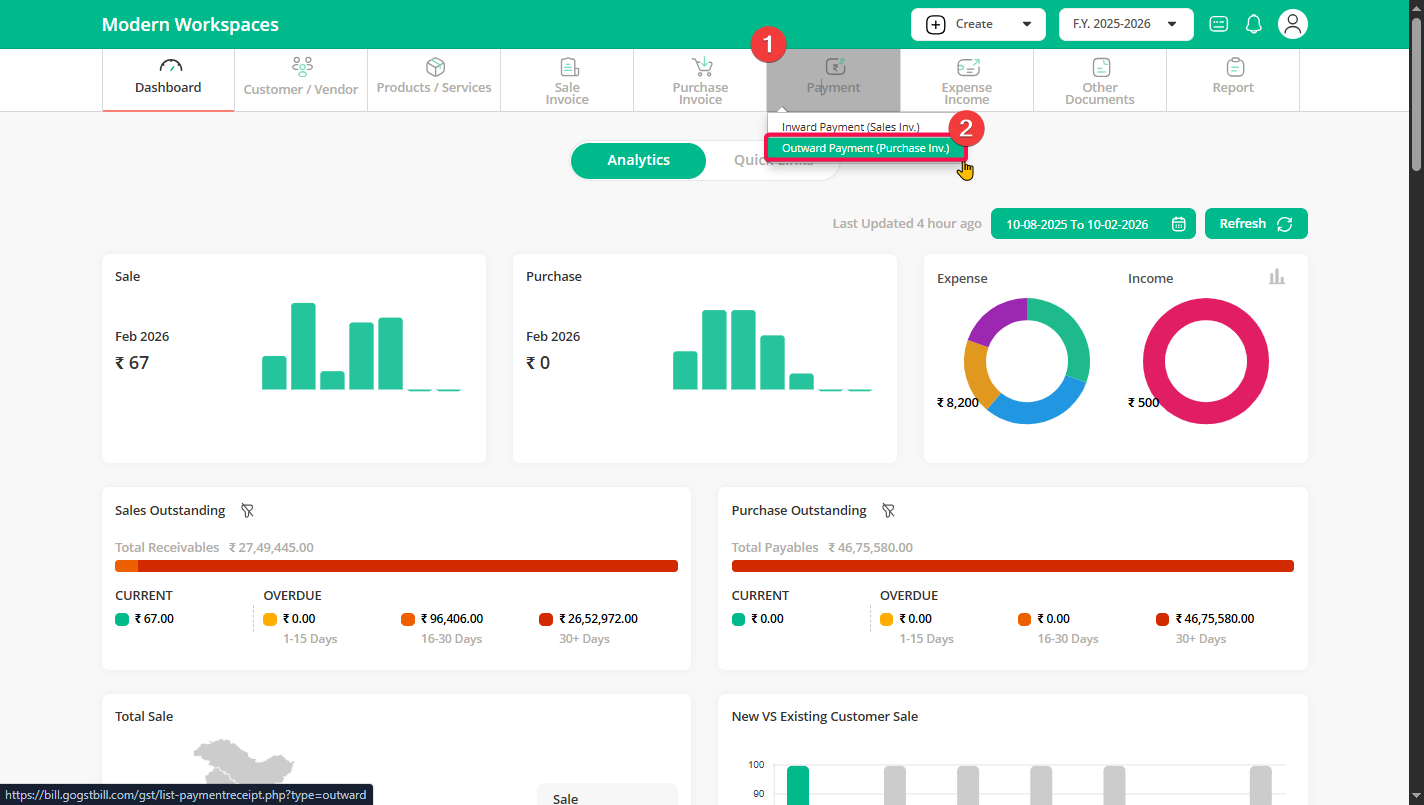
Task: Click the bar chart icon in Income card
Action: click(1276, 277)
